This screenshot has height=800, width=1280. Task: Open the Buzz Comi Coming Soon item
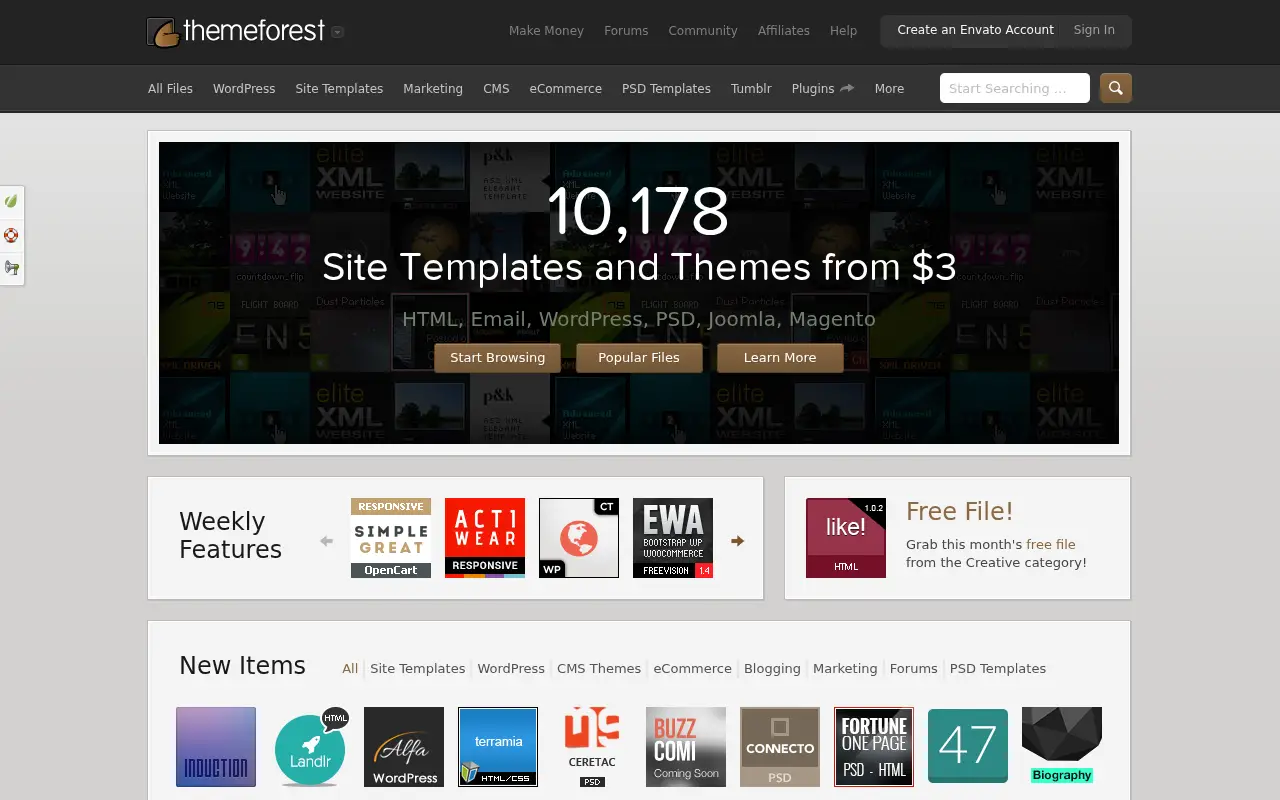(686, 747)
